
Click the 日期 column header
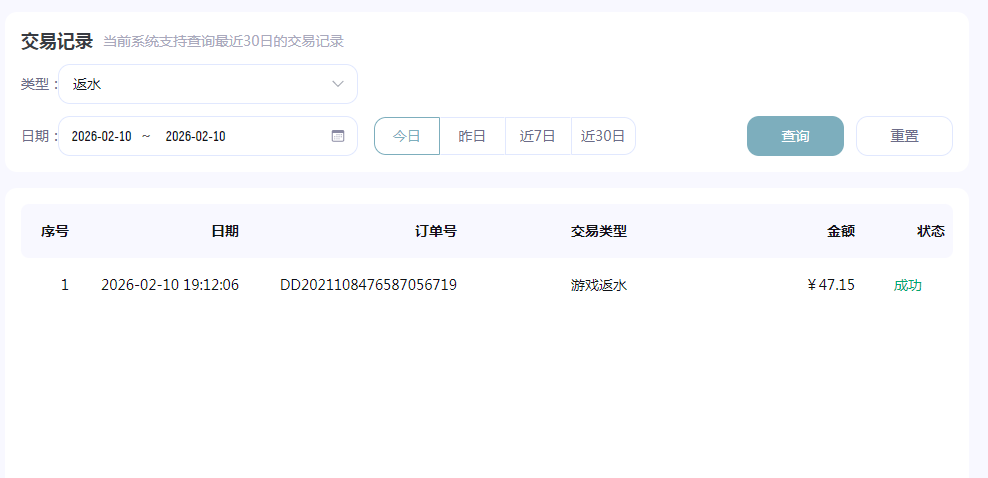click(225, 231)
